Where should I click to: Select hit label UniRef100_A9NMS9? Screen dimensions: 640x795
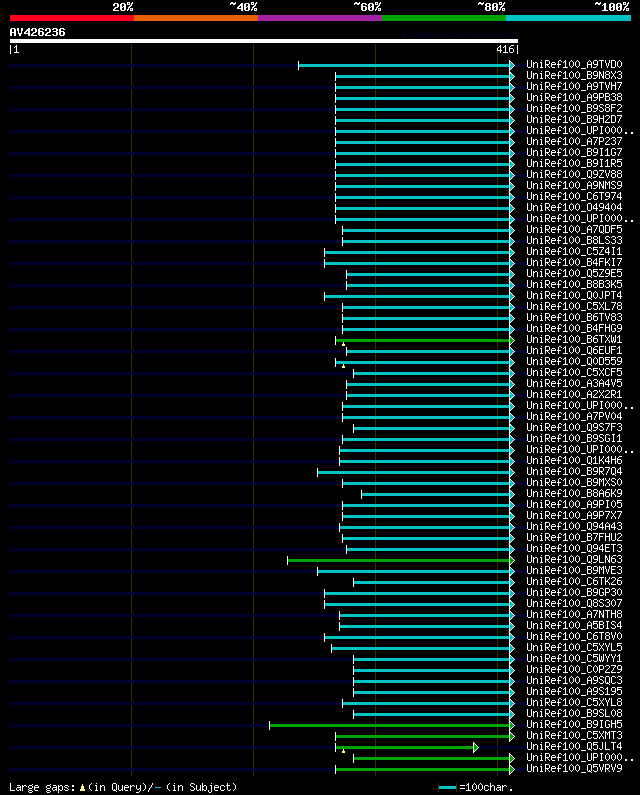(x=574, y=186)
